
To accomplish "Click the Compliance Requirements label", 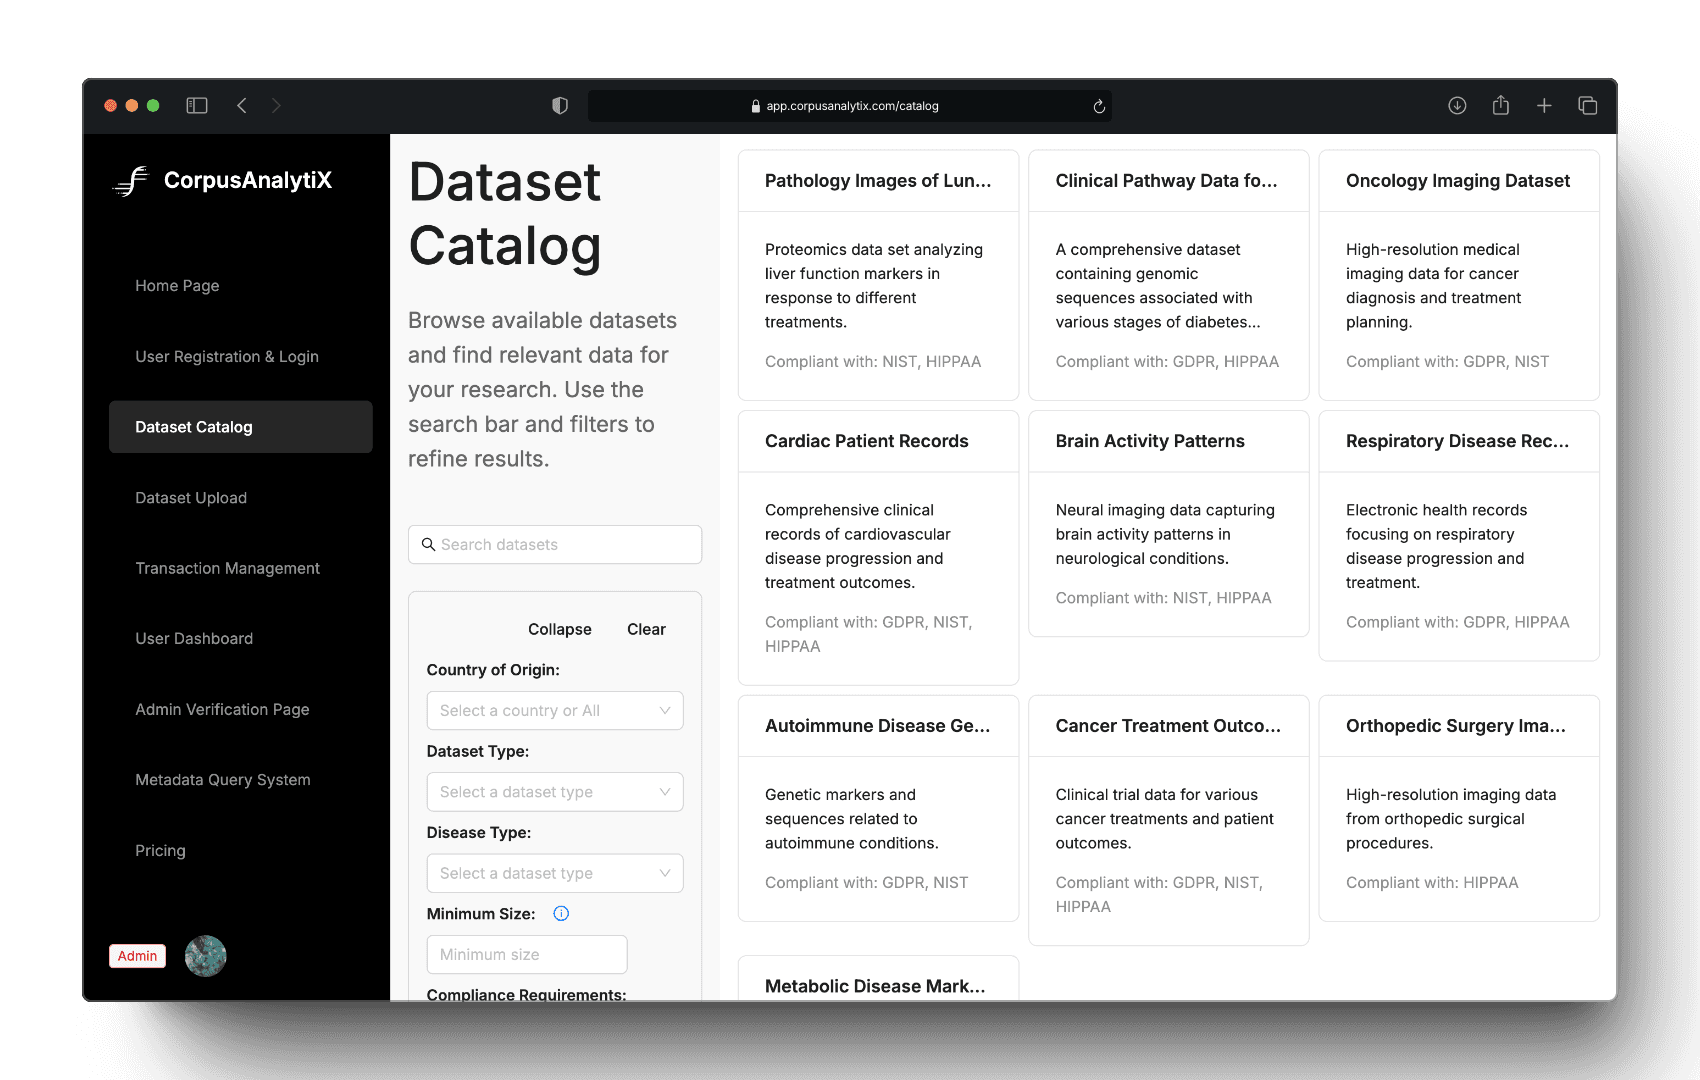I will 526,994.
